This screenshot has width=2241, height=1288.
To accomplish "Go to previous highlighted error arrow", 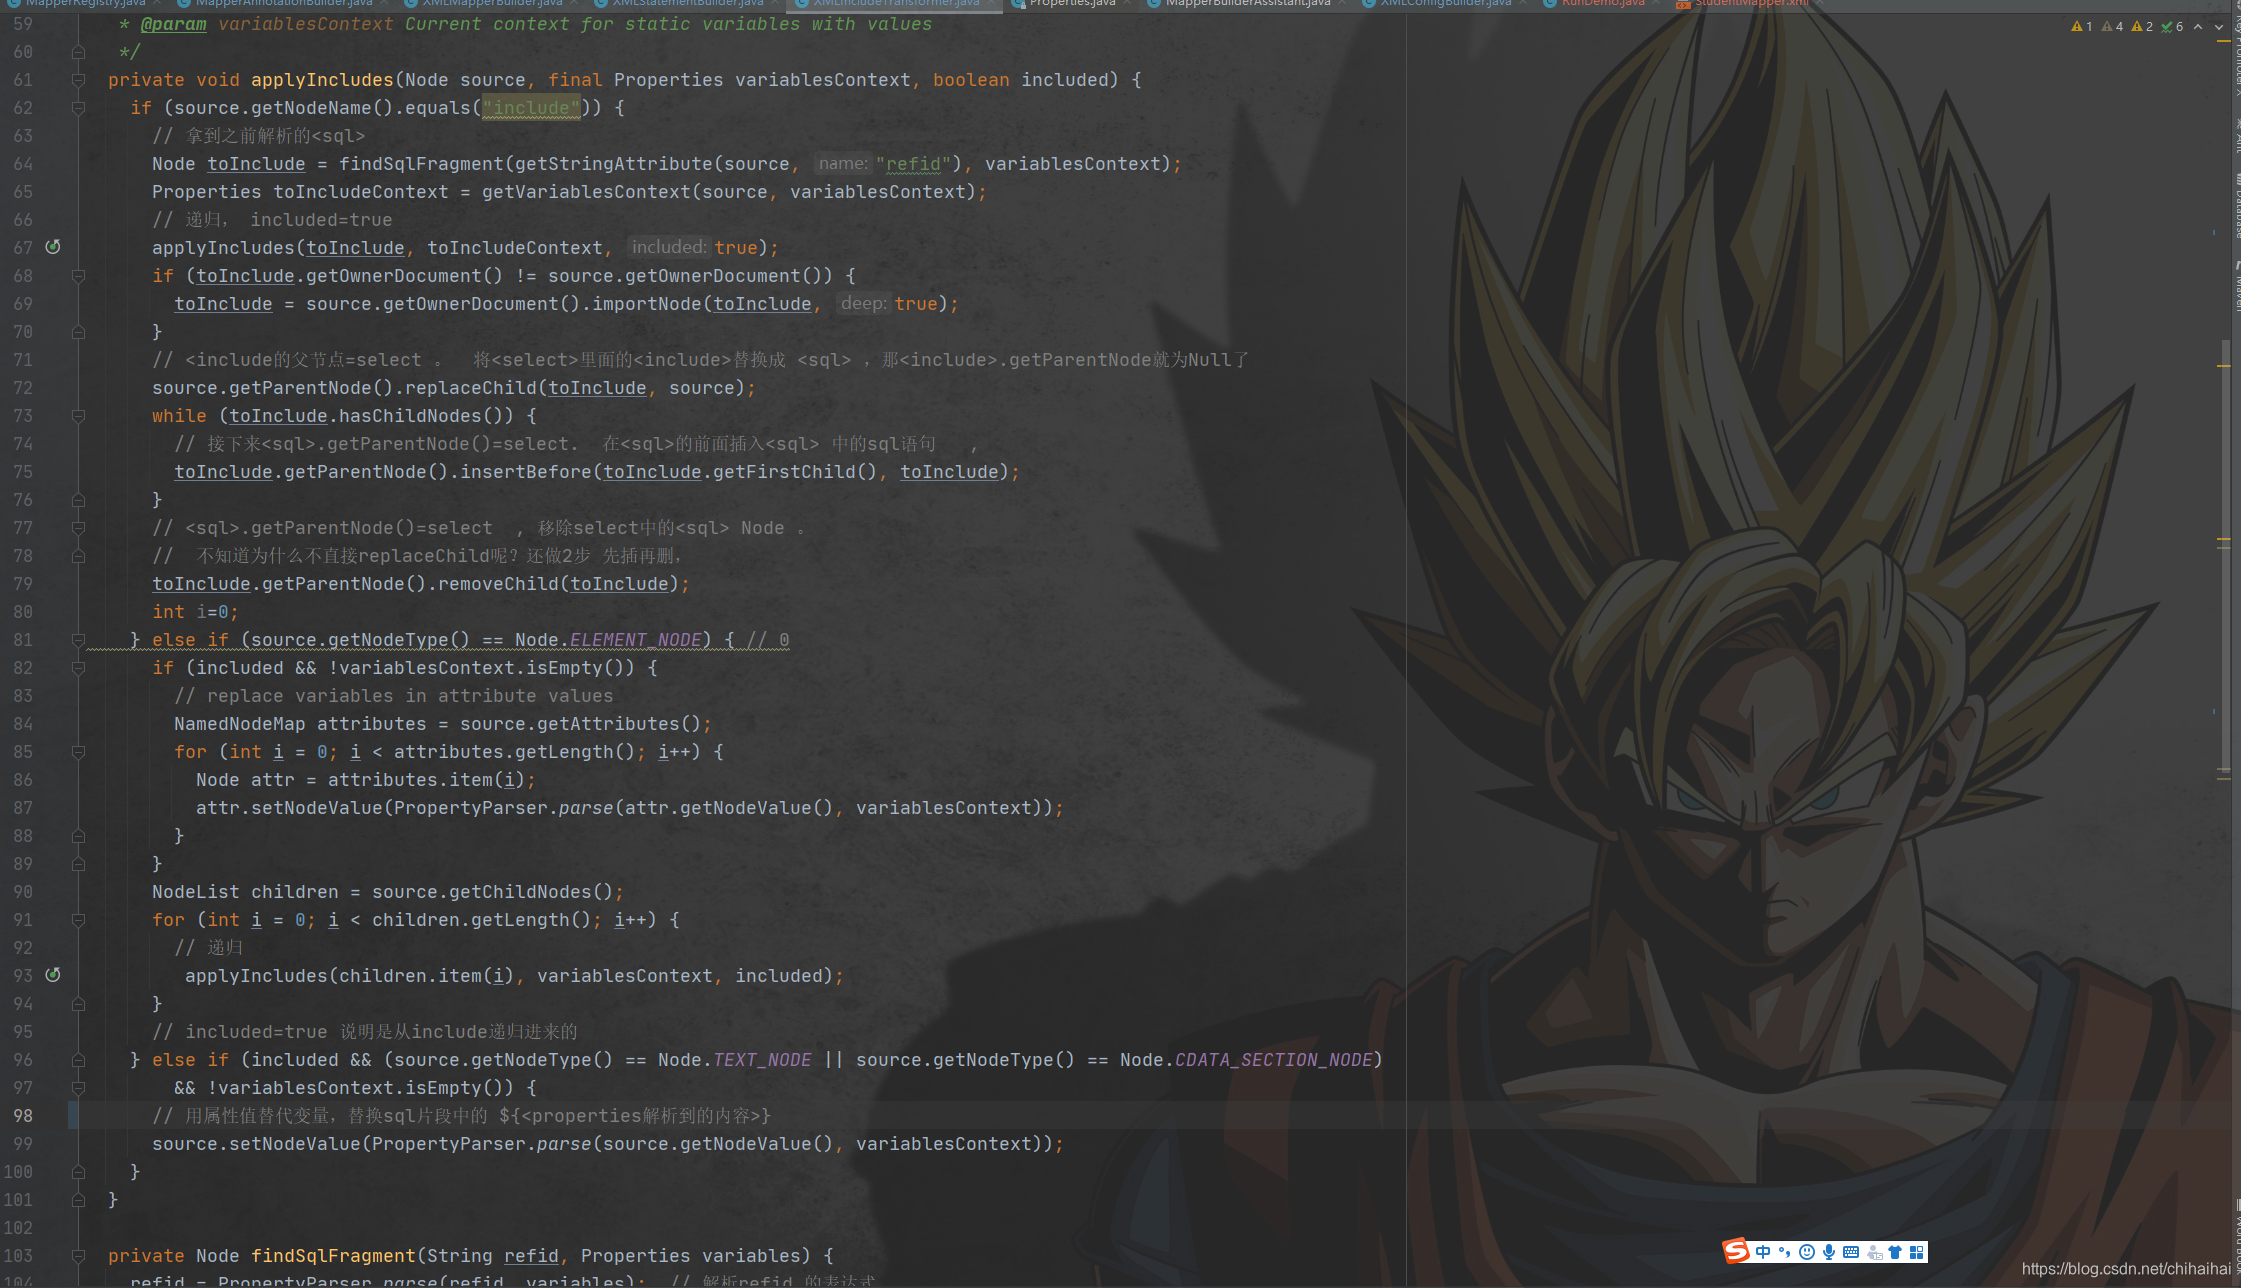I will tap(2198, 27).
